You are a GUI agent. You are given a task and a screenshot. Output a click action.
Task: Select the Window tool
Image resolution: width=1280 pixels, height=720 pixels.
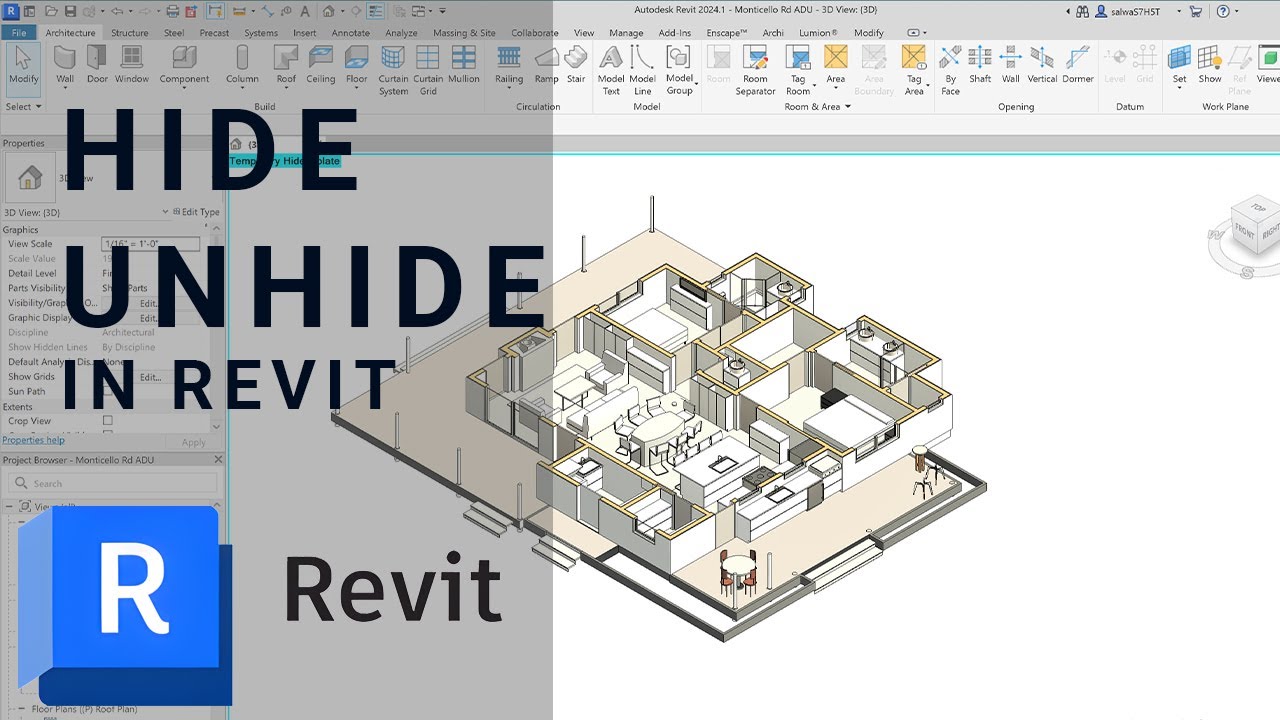pos(131,65)
